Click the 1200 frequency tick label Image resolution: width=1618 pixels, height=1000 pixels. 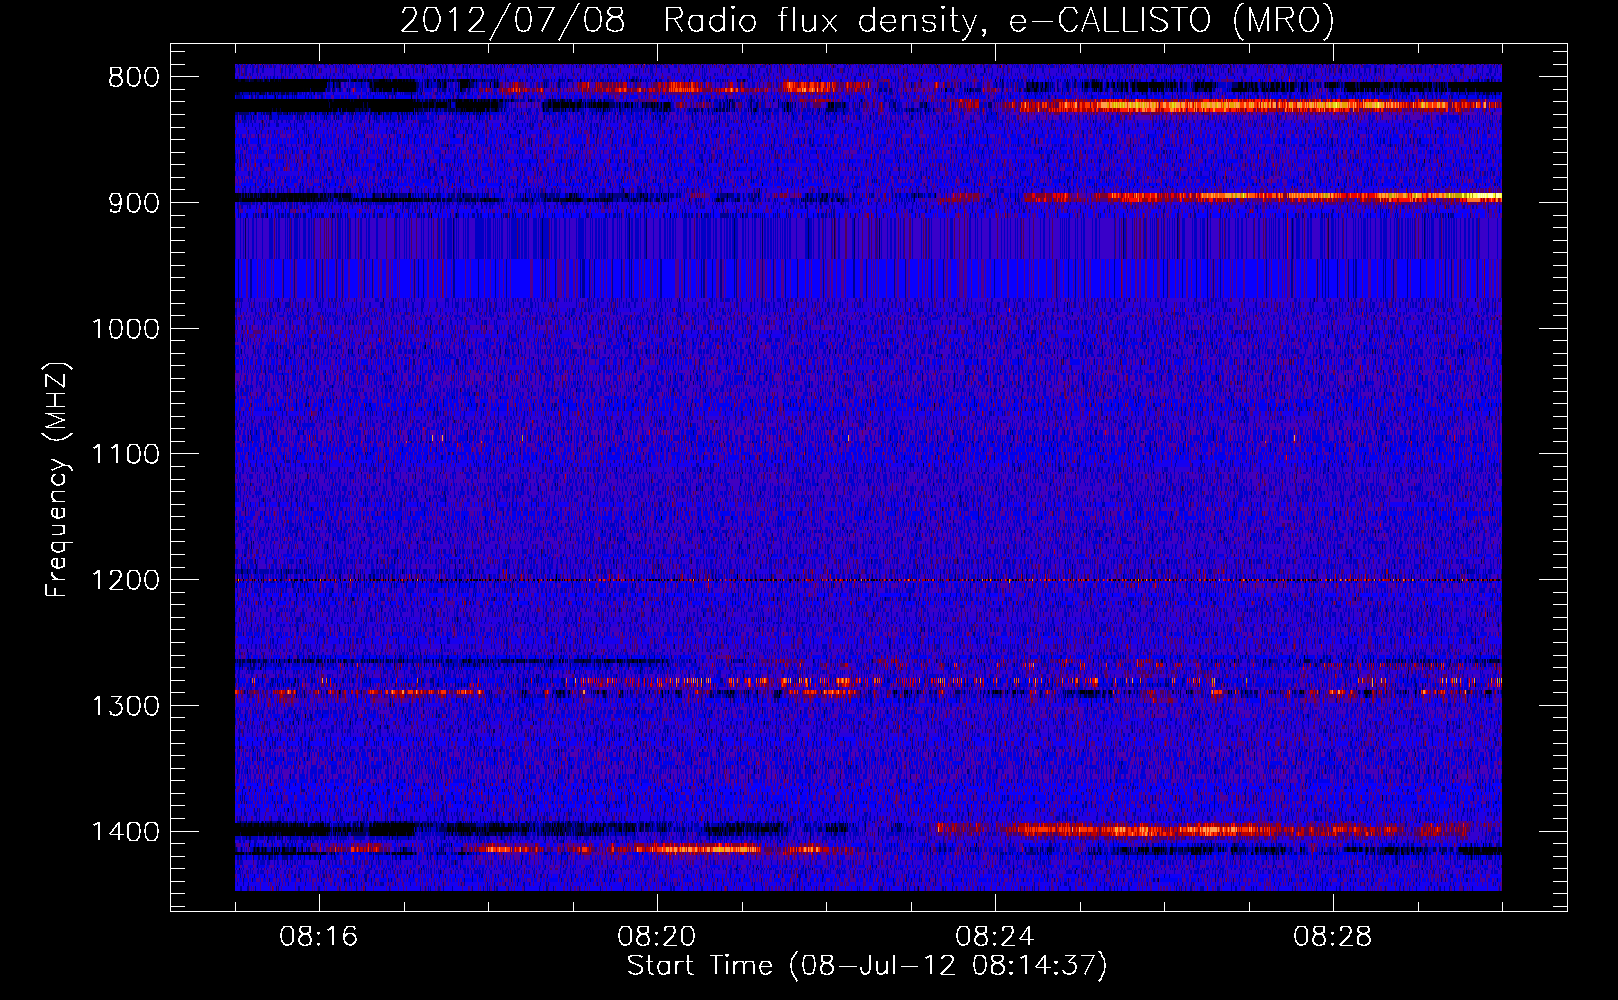pos(125,581)
